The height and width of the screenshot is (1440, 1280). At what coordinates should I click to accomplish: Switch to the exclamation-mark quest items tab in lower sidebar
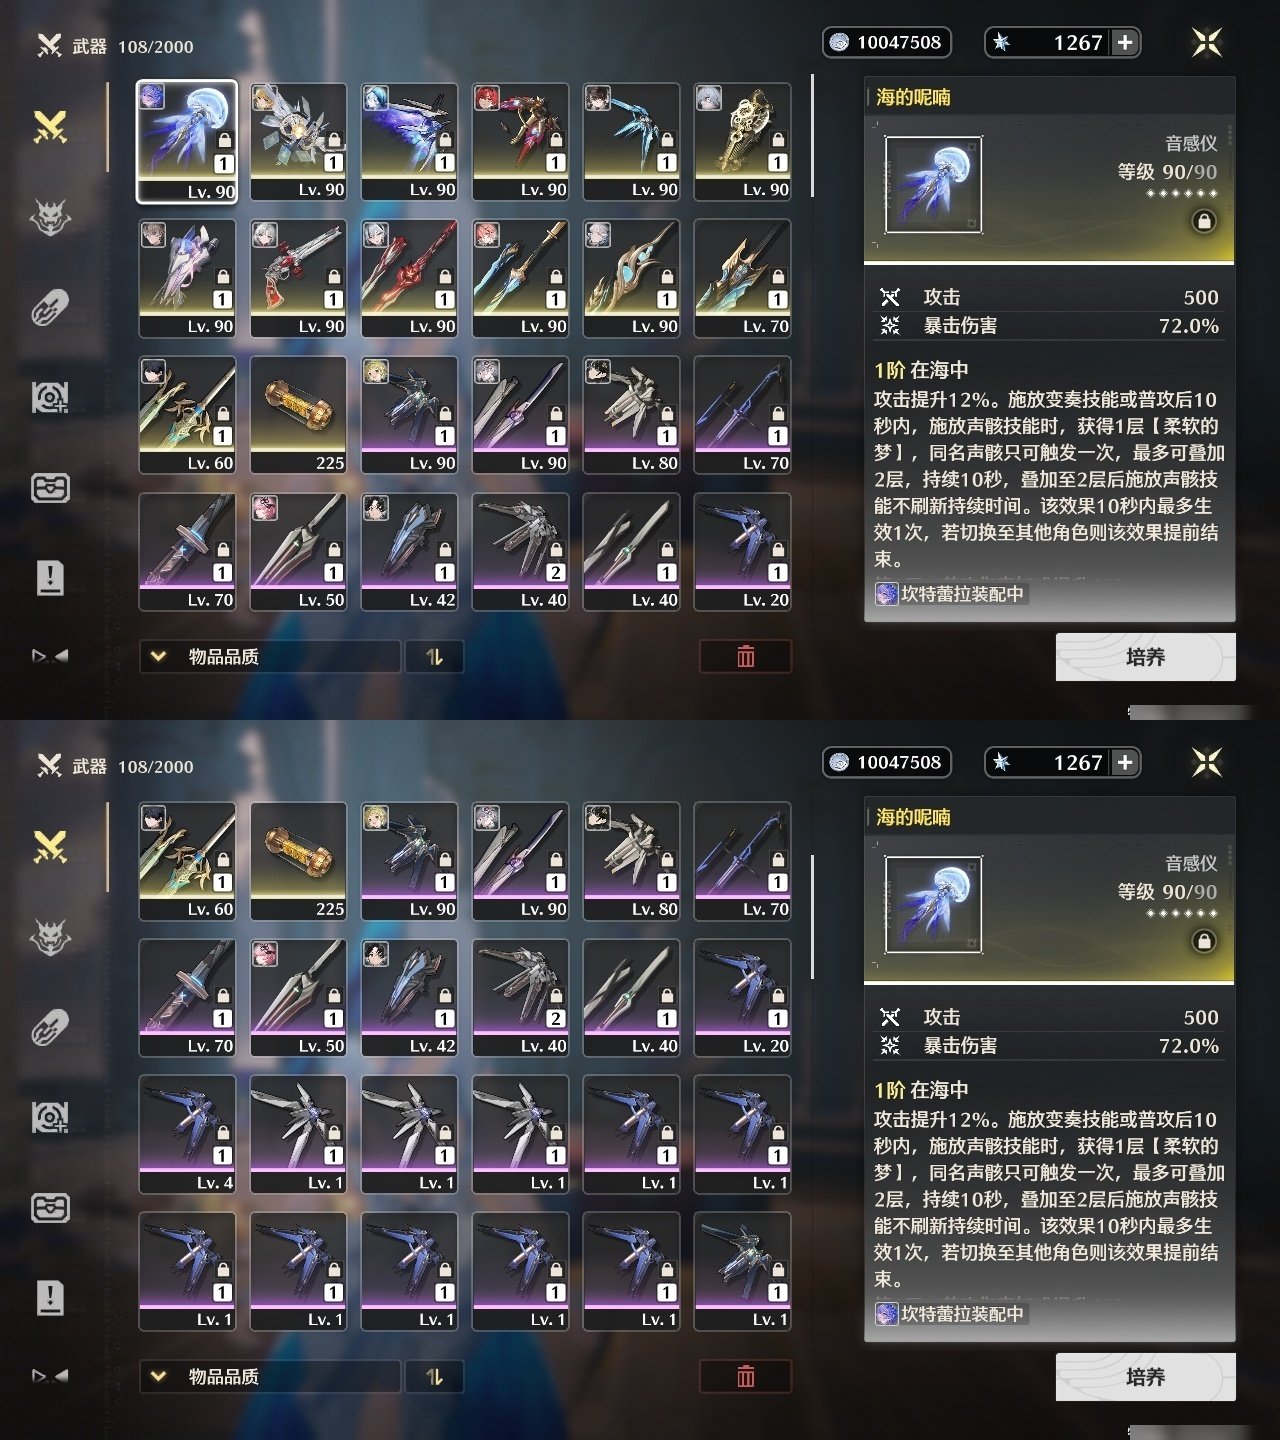click(x=50, y=1297)
